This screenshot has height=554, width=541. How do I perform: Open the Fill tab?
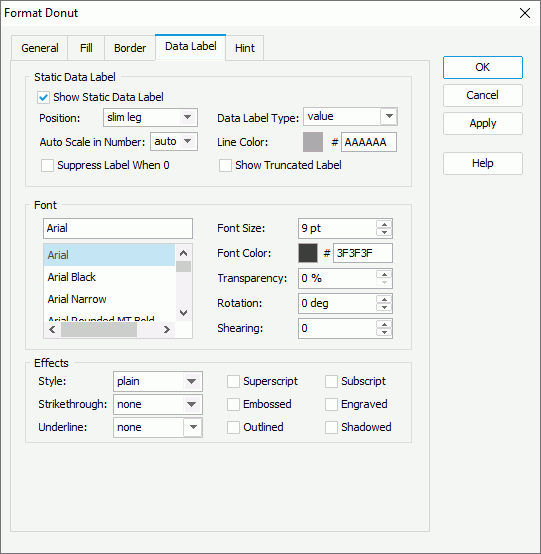pyautogui.click(x=86, y=48)
